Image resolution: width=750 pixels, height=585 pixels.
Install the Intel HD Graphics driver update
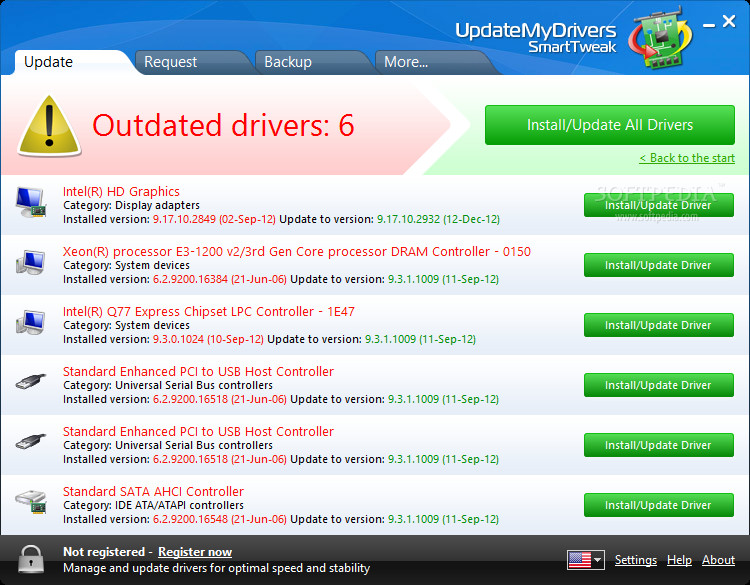click(659, 205)
